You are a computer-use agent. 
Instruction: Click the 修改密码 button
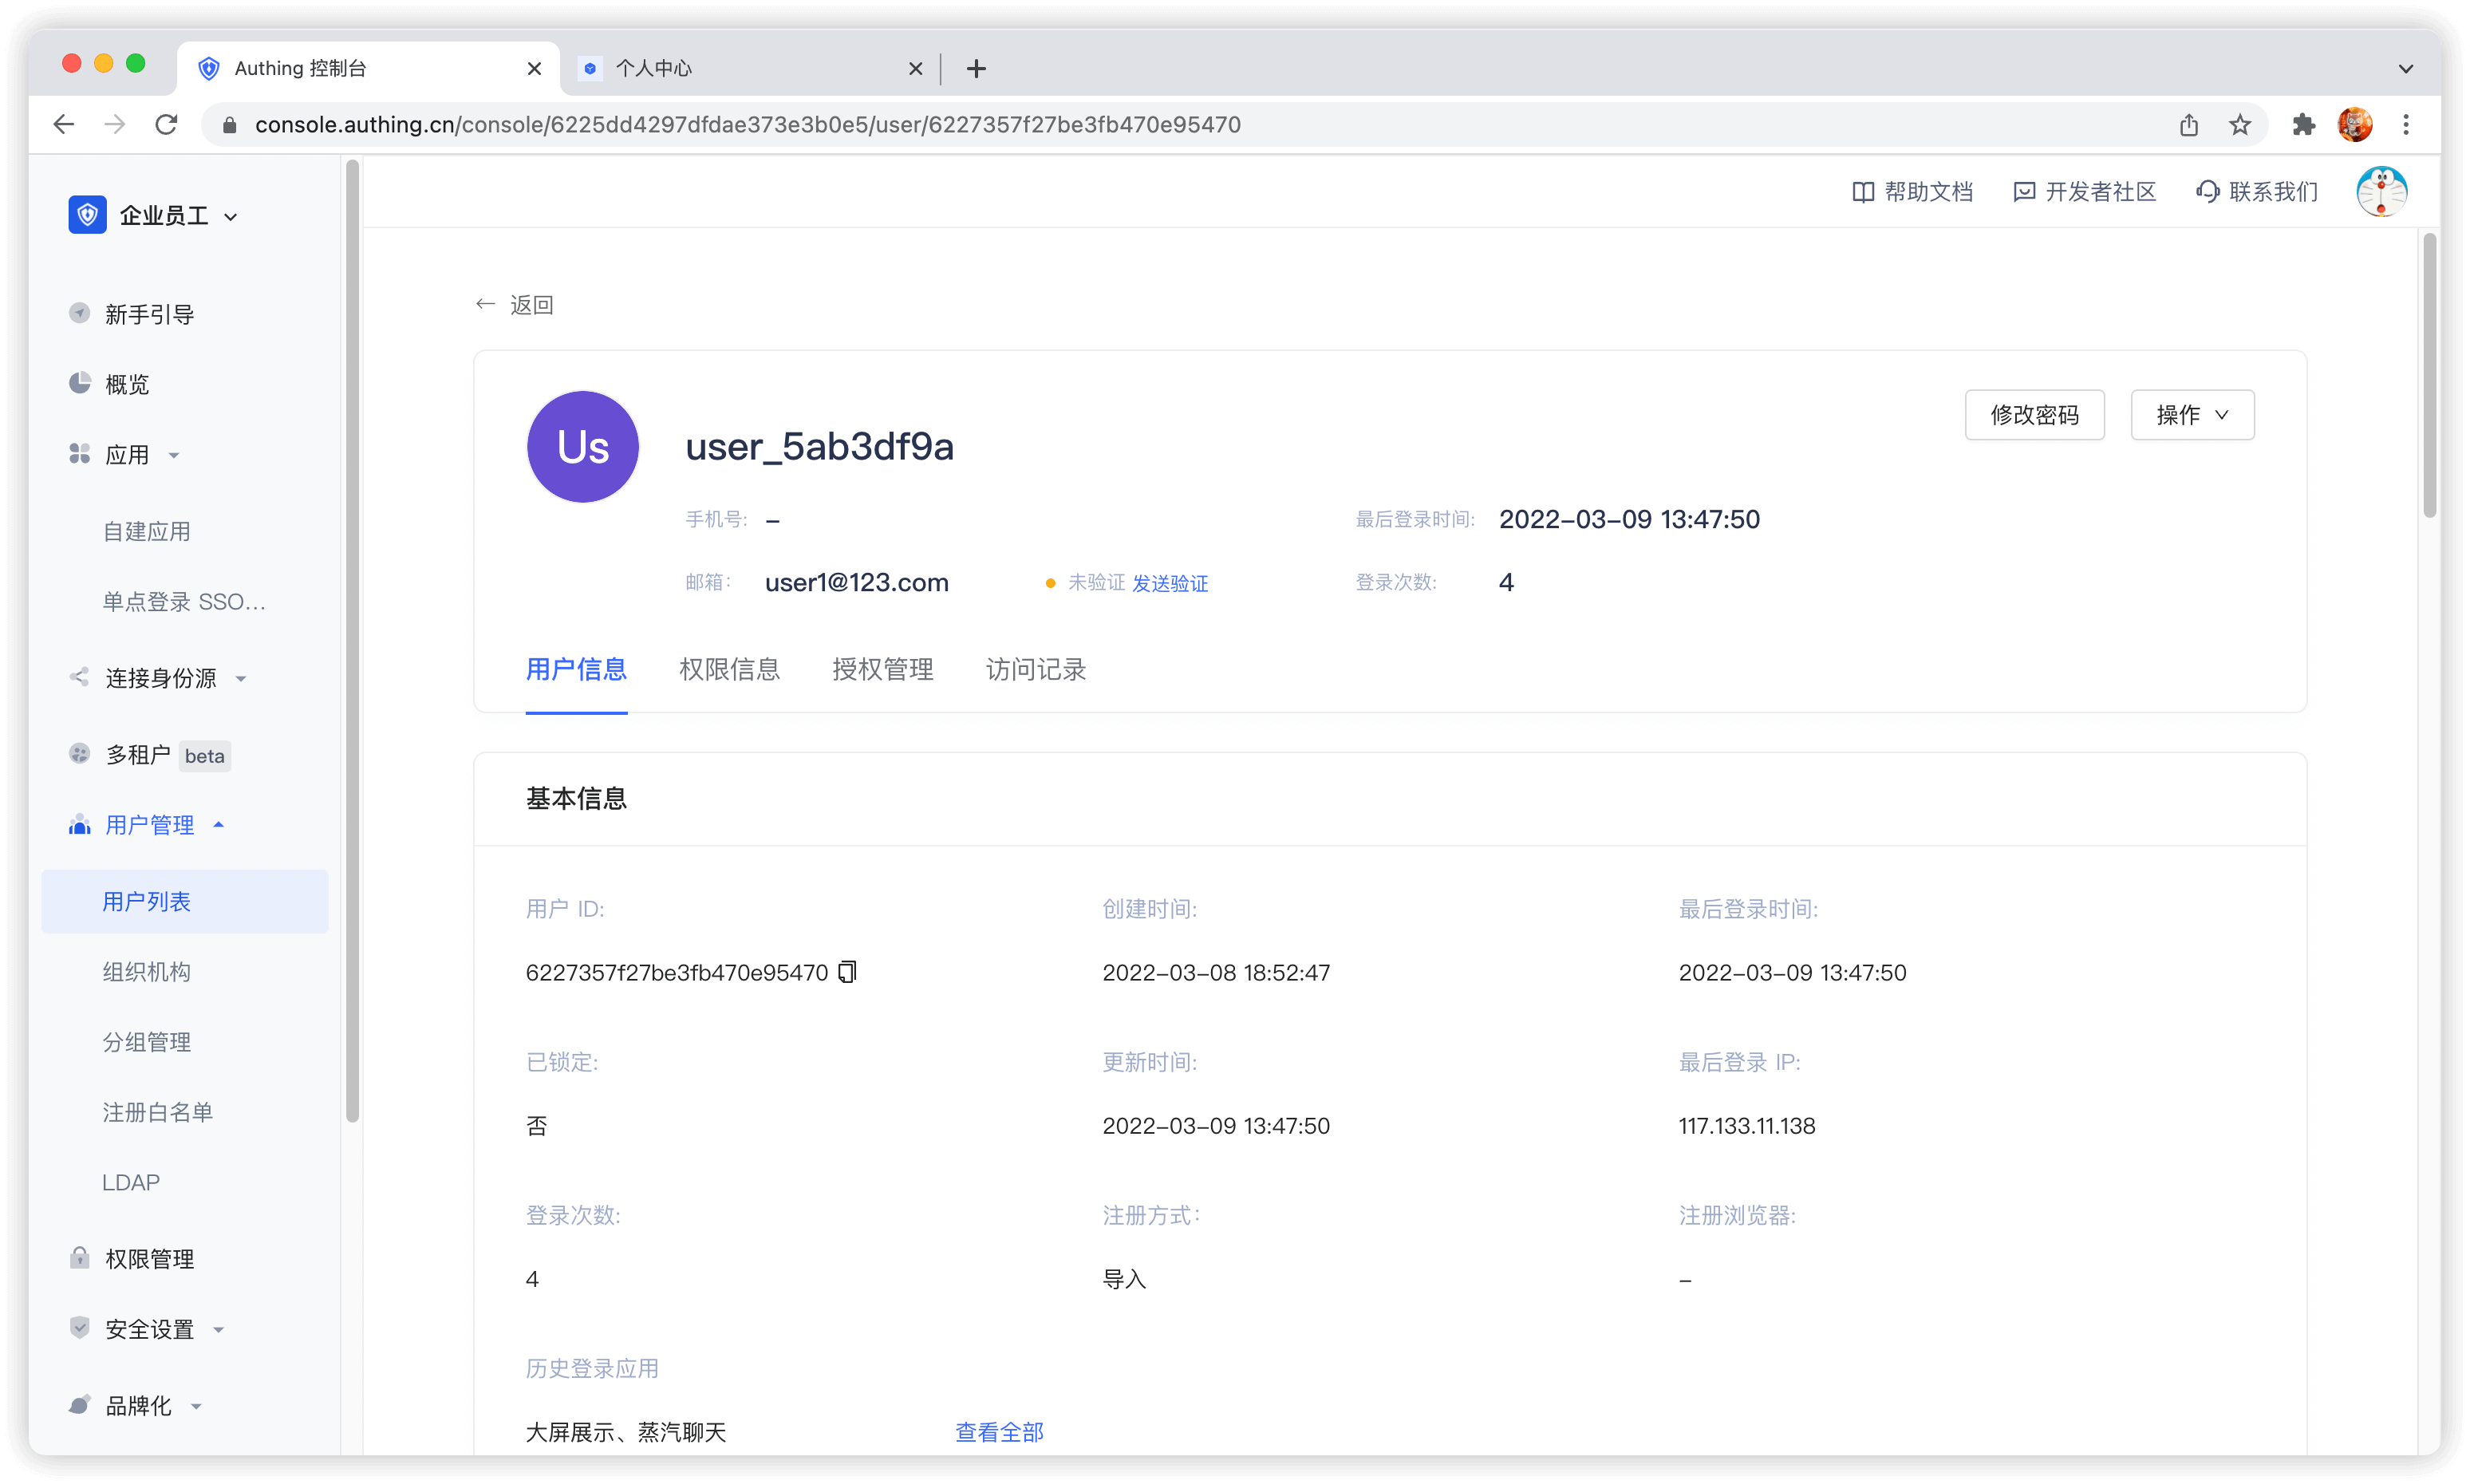point(2034,415)
